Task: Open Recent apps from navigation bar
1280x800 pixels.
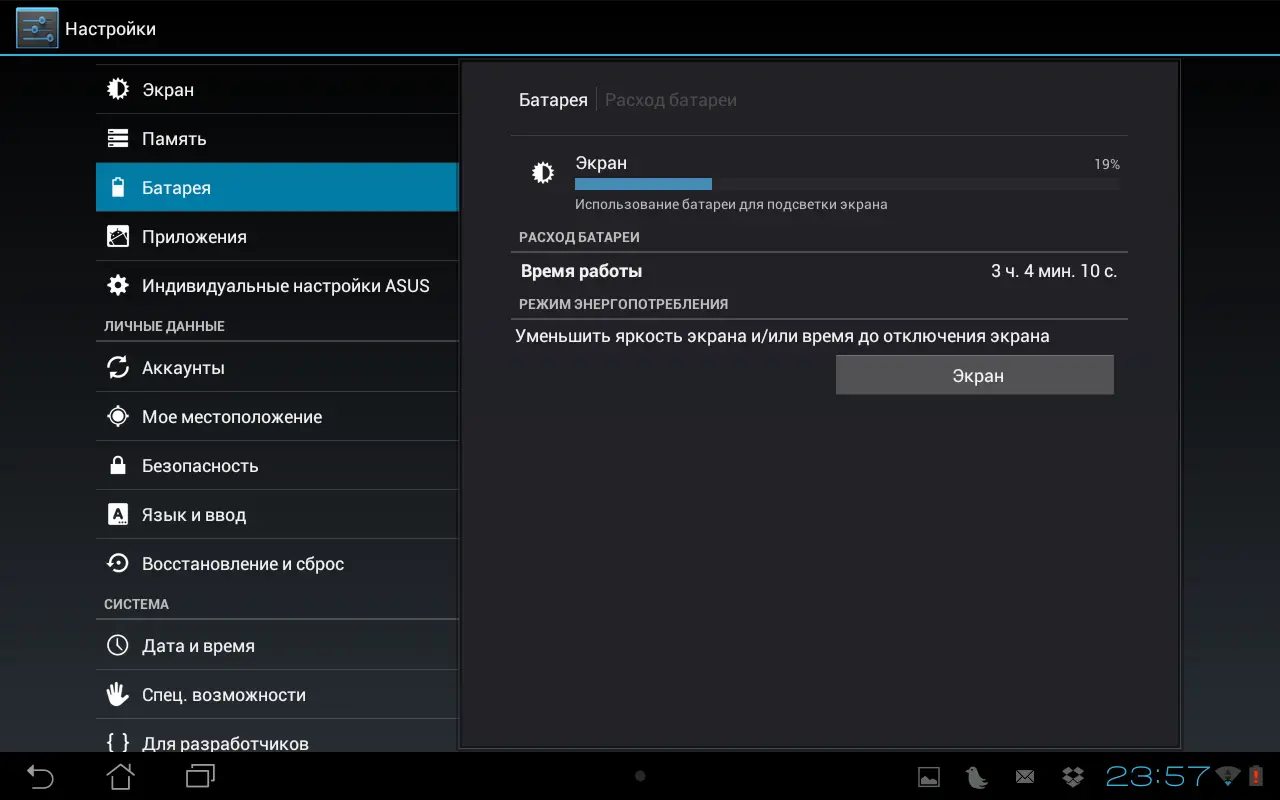Action: [201, 775]
